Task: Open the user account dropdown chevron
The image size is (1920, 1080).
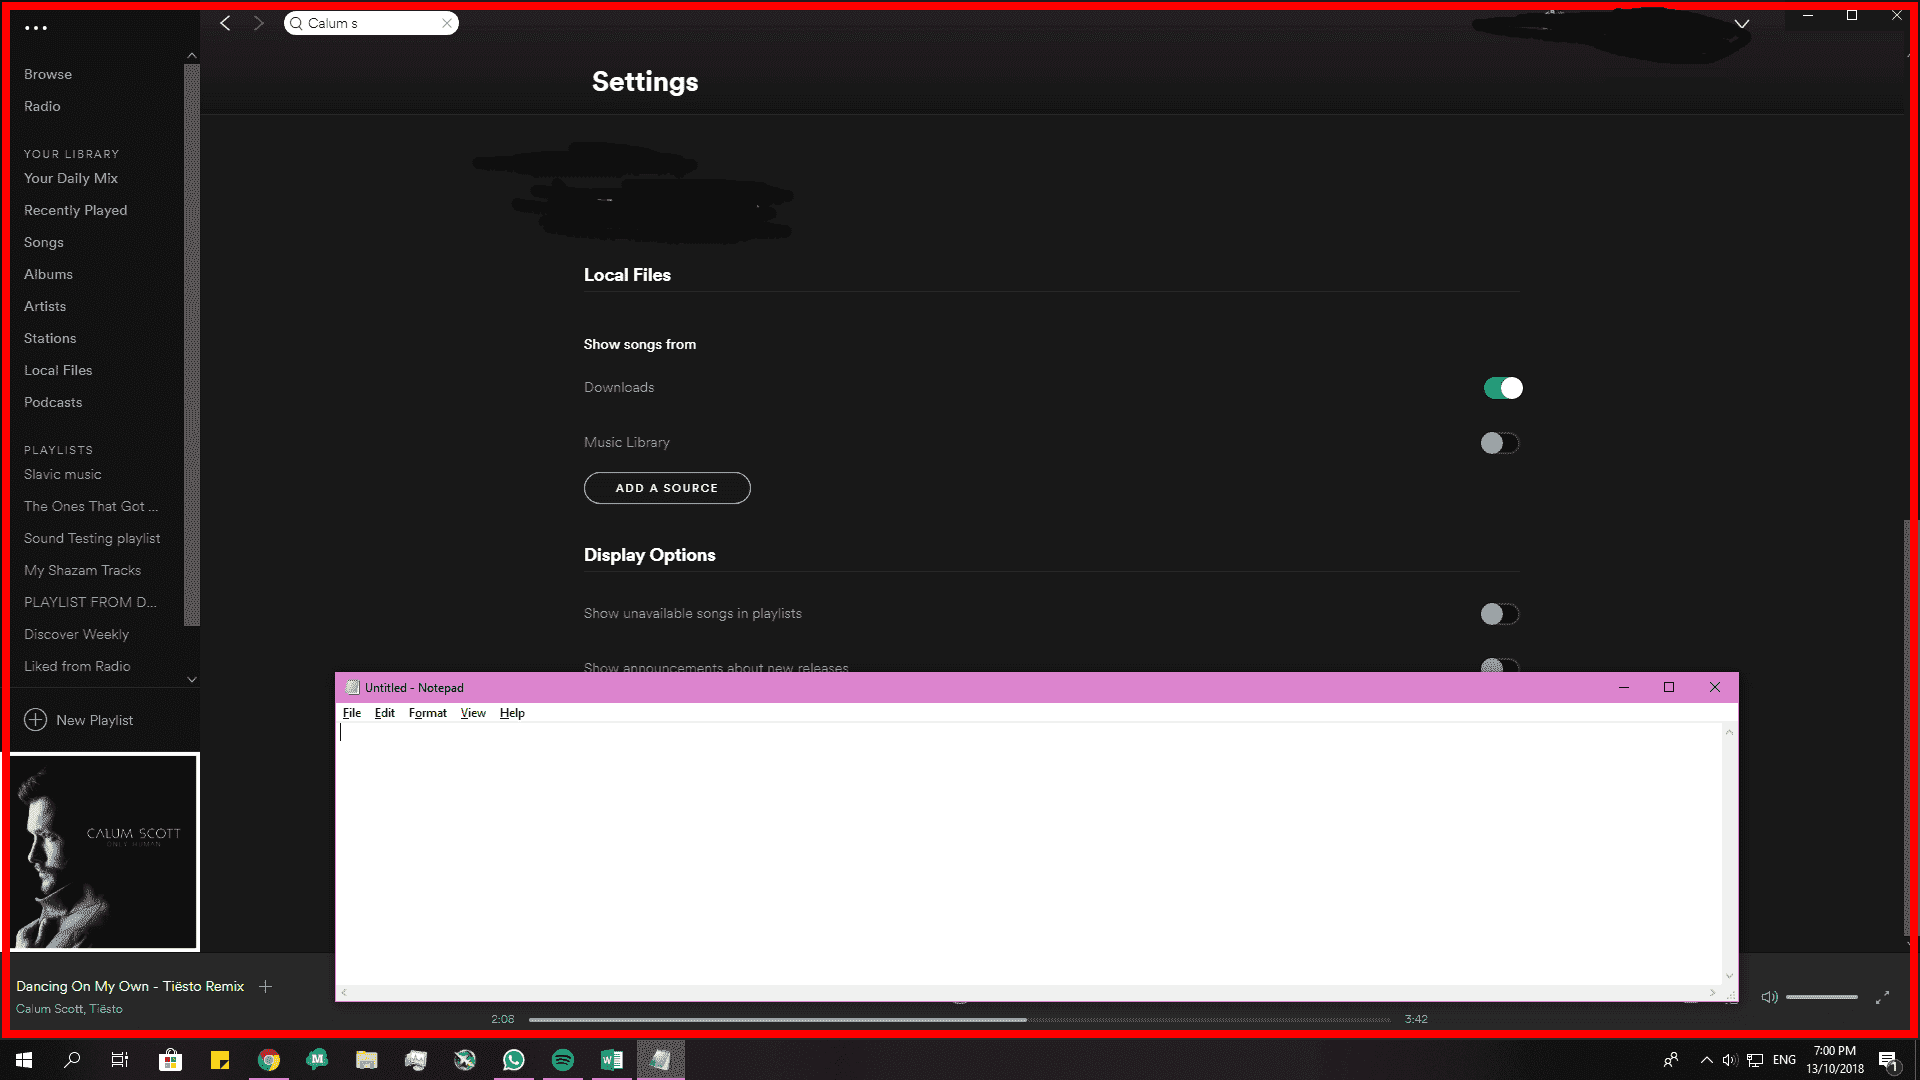Action: (1742, 24)
